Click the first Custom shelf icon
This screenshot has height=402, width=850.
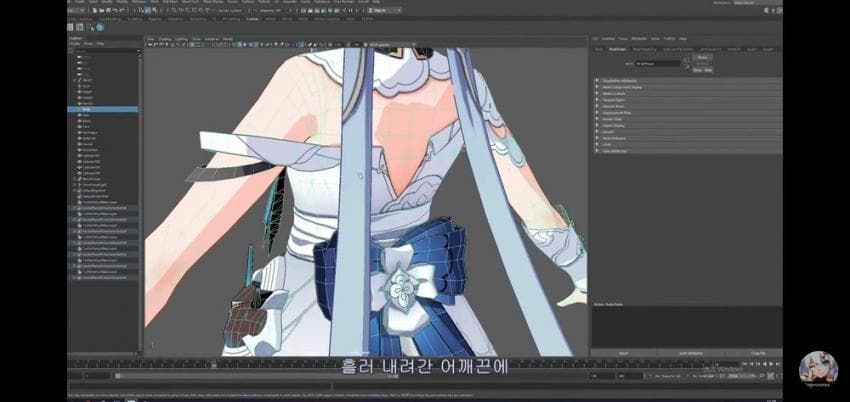point(69,27)
